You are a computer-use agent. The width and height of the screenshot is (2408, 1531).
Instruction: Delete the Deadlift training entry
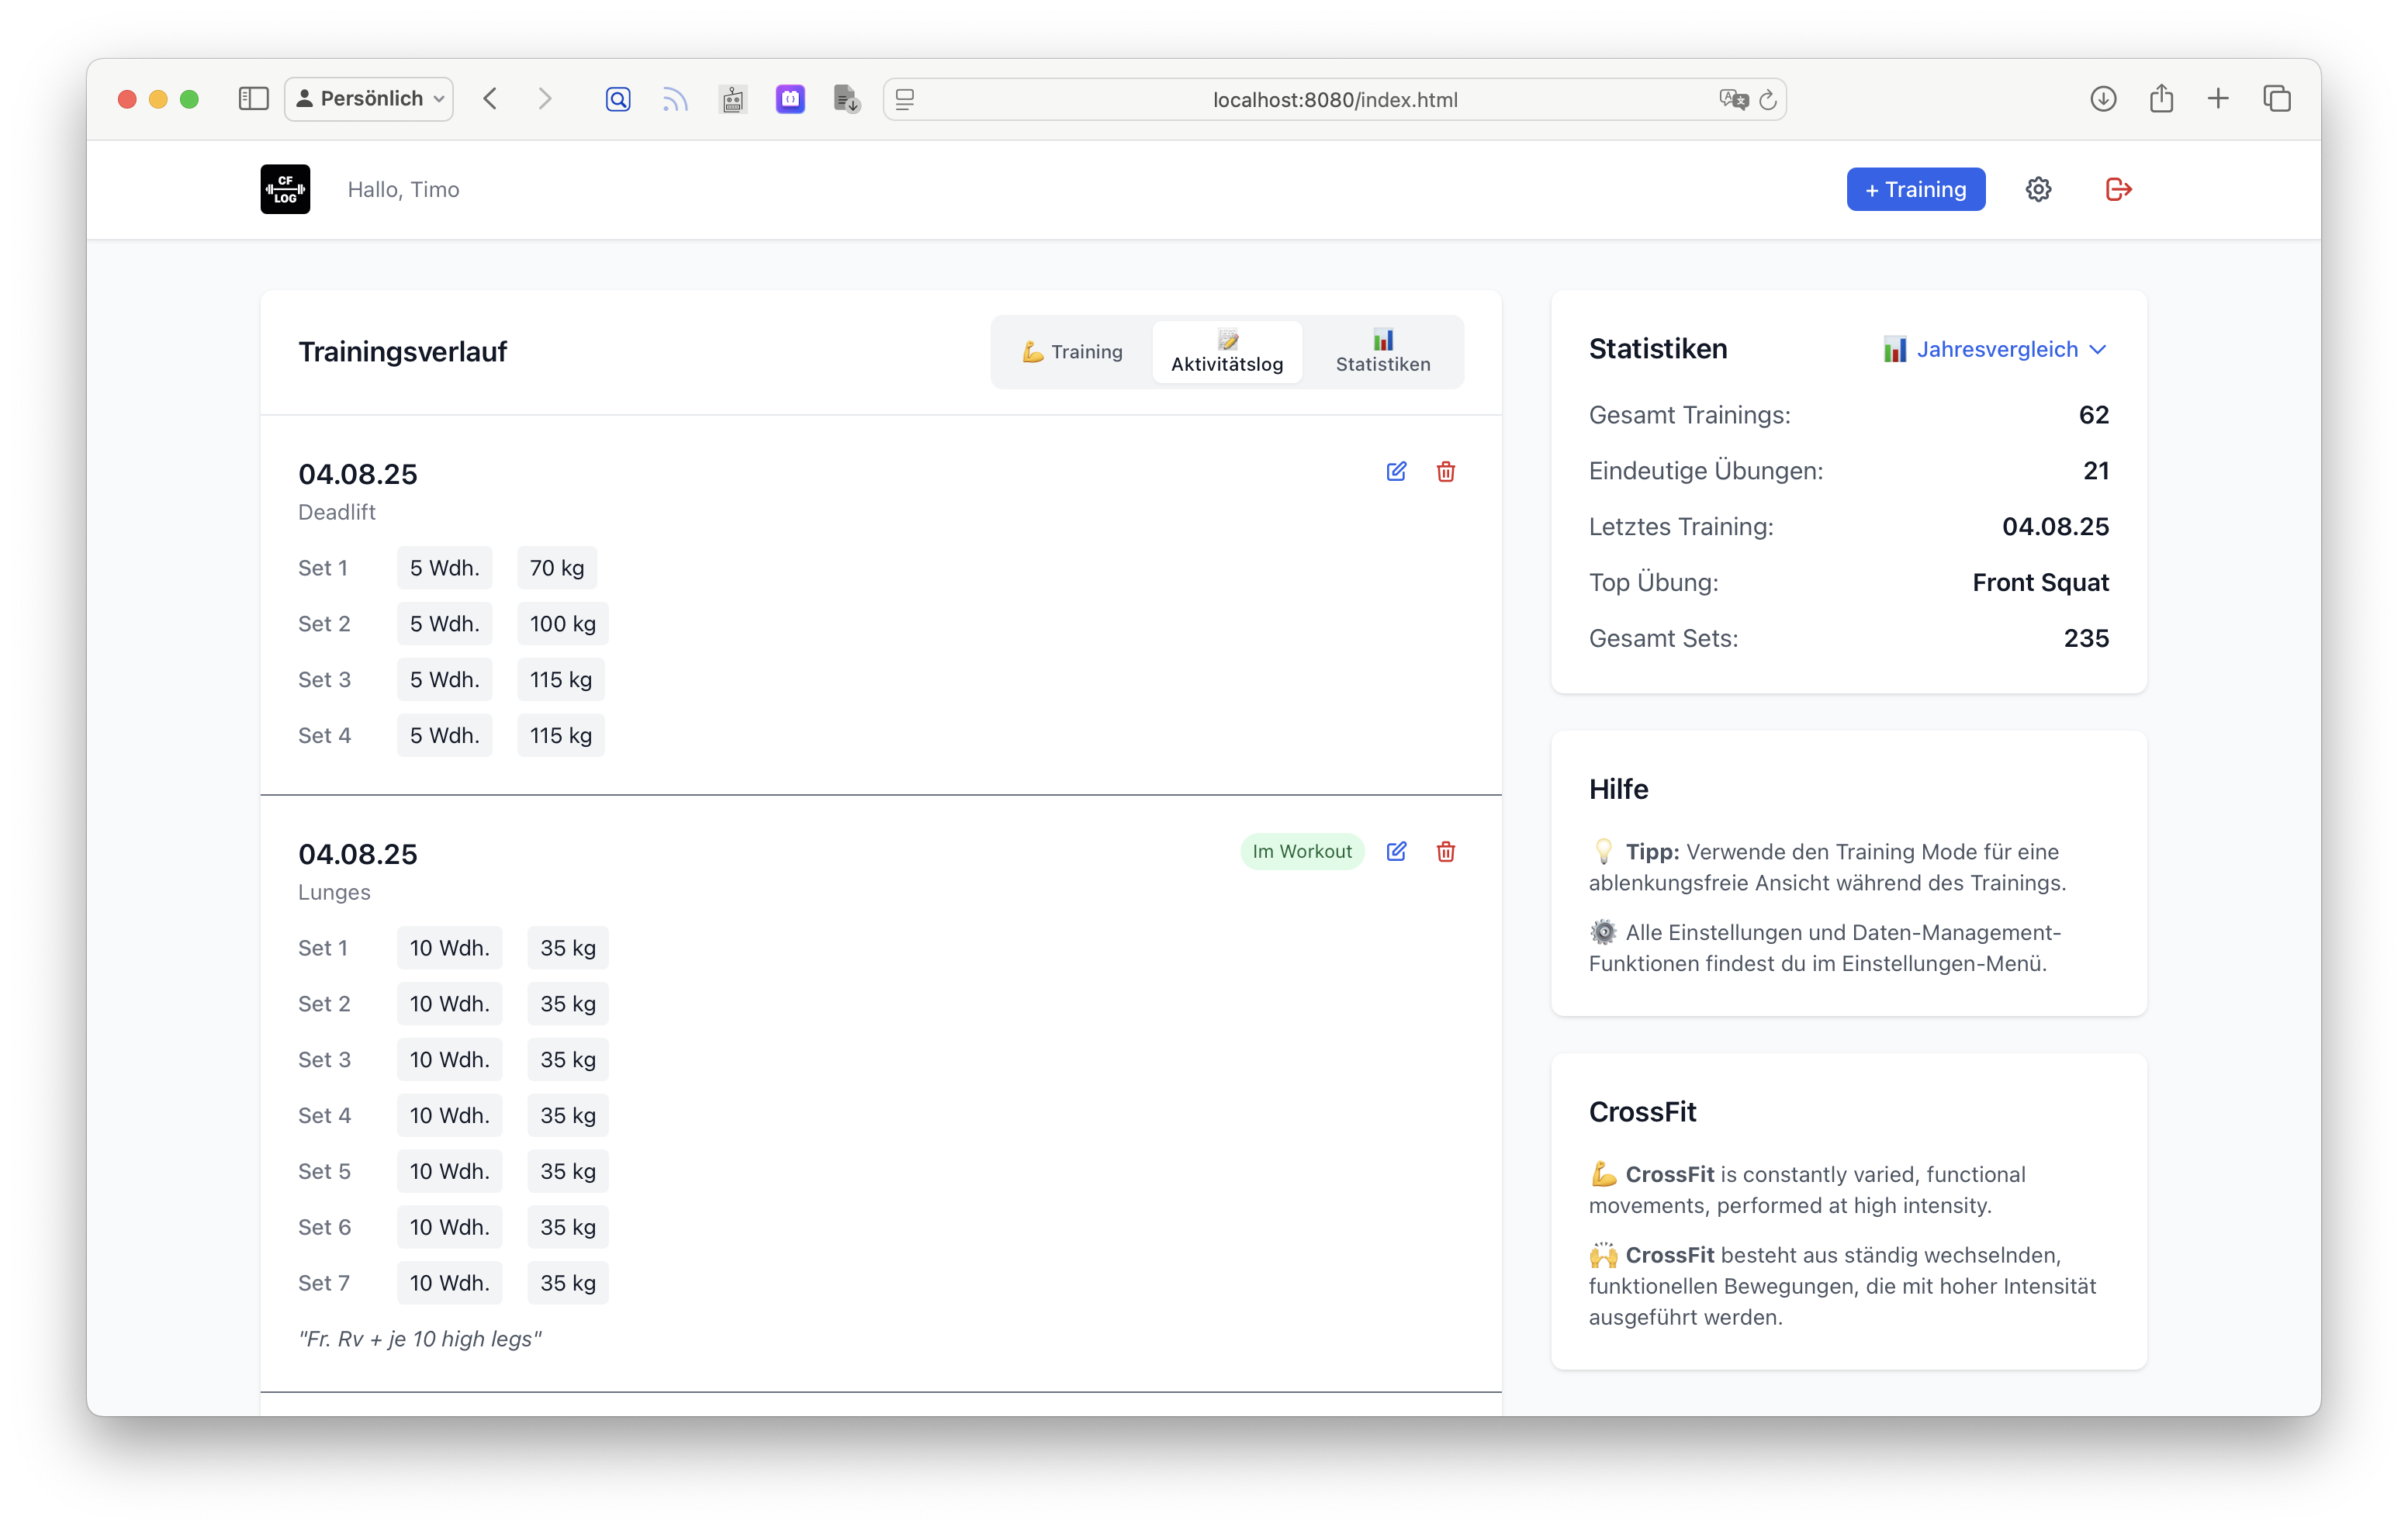tap(1445, 471)
